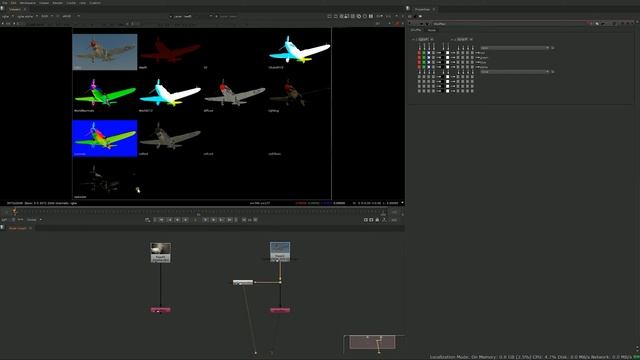Set third output row to black
Screen dimensions: 640x360
[x=443, y=62]
